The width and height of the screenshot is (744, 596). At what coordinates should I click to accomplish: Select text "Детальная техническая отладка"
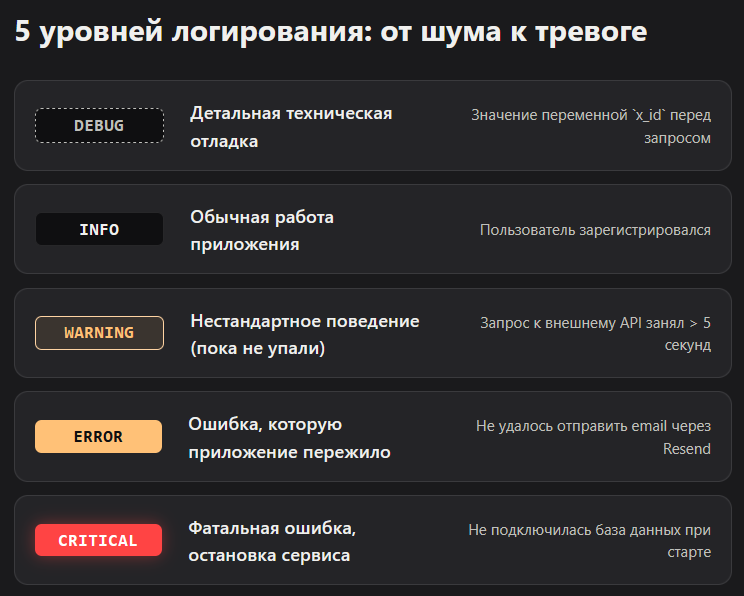[x=291, y=127]
